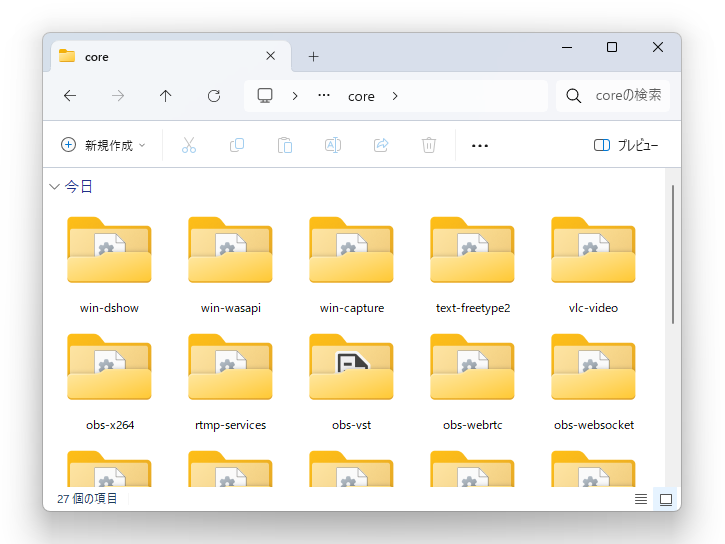The height and width of the screenshot is (544, 725).
Task: Show hidden path segments ellipsis in address bar
Action: pyautogui.click(x=324, y=96)
